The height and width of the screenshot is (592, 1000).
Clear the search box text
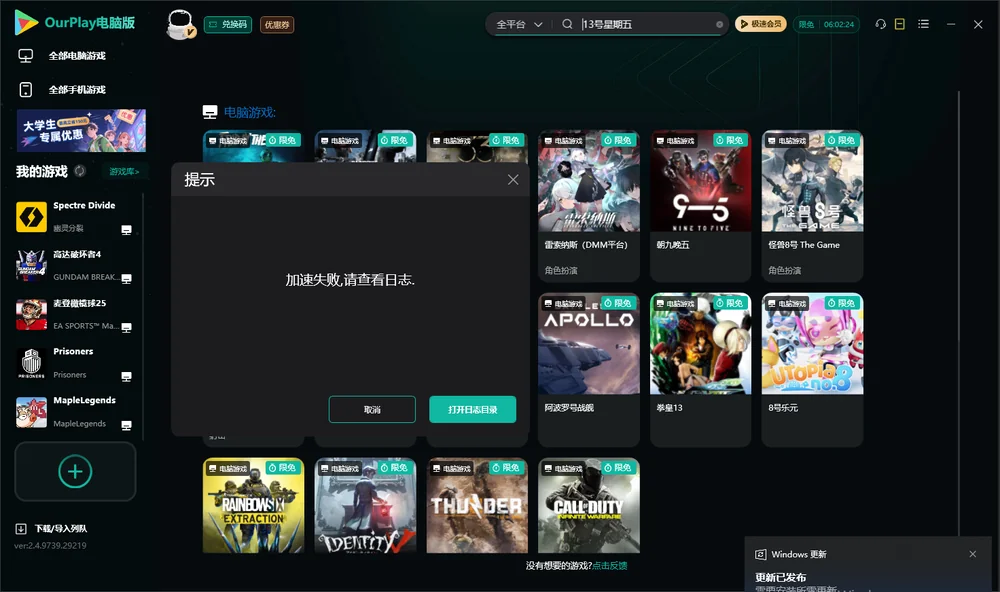pyautogui.click(x=719, y=24)
